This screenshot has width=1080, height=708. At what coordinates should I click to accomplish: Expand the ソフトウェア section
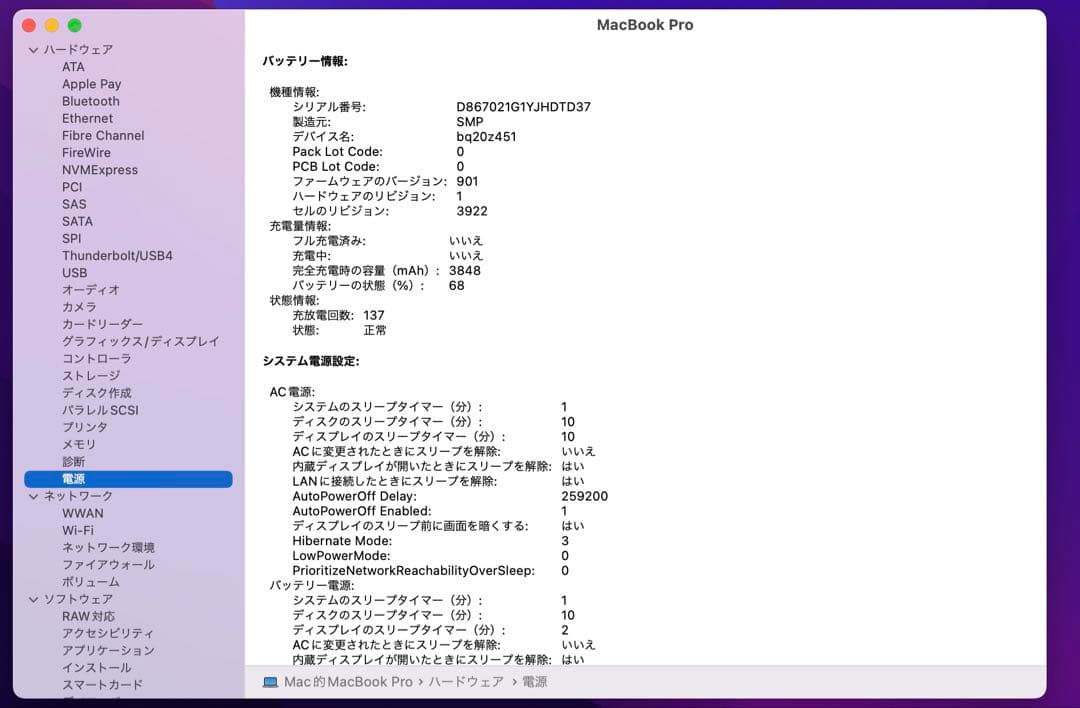pyautogui.click(x=35, y=598)
